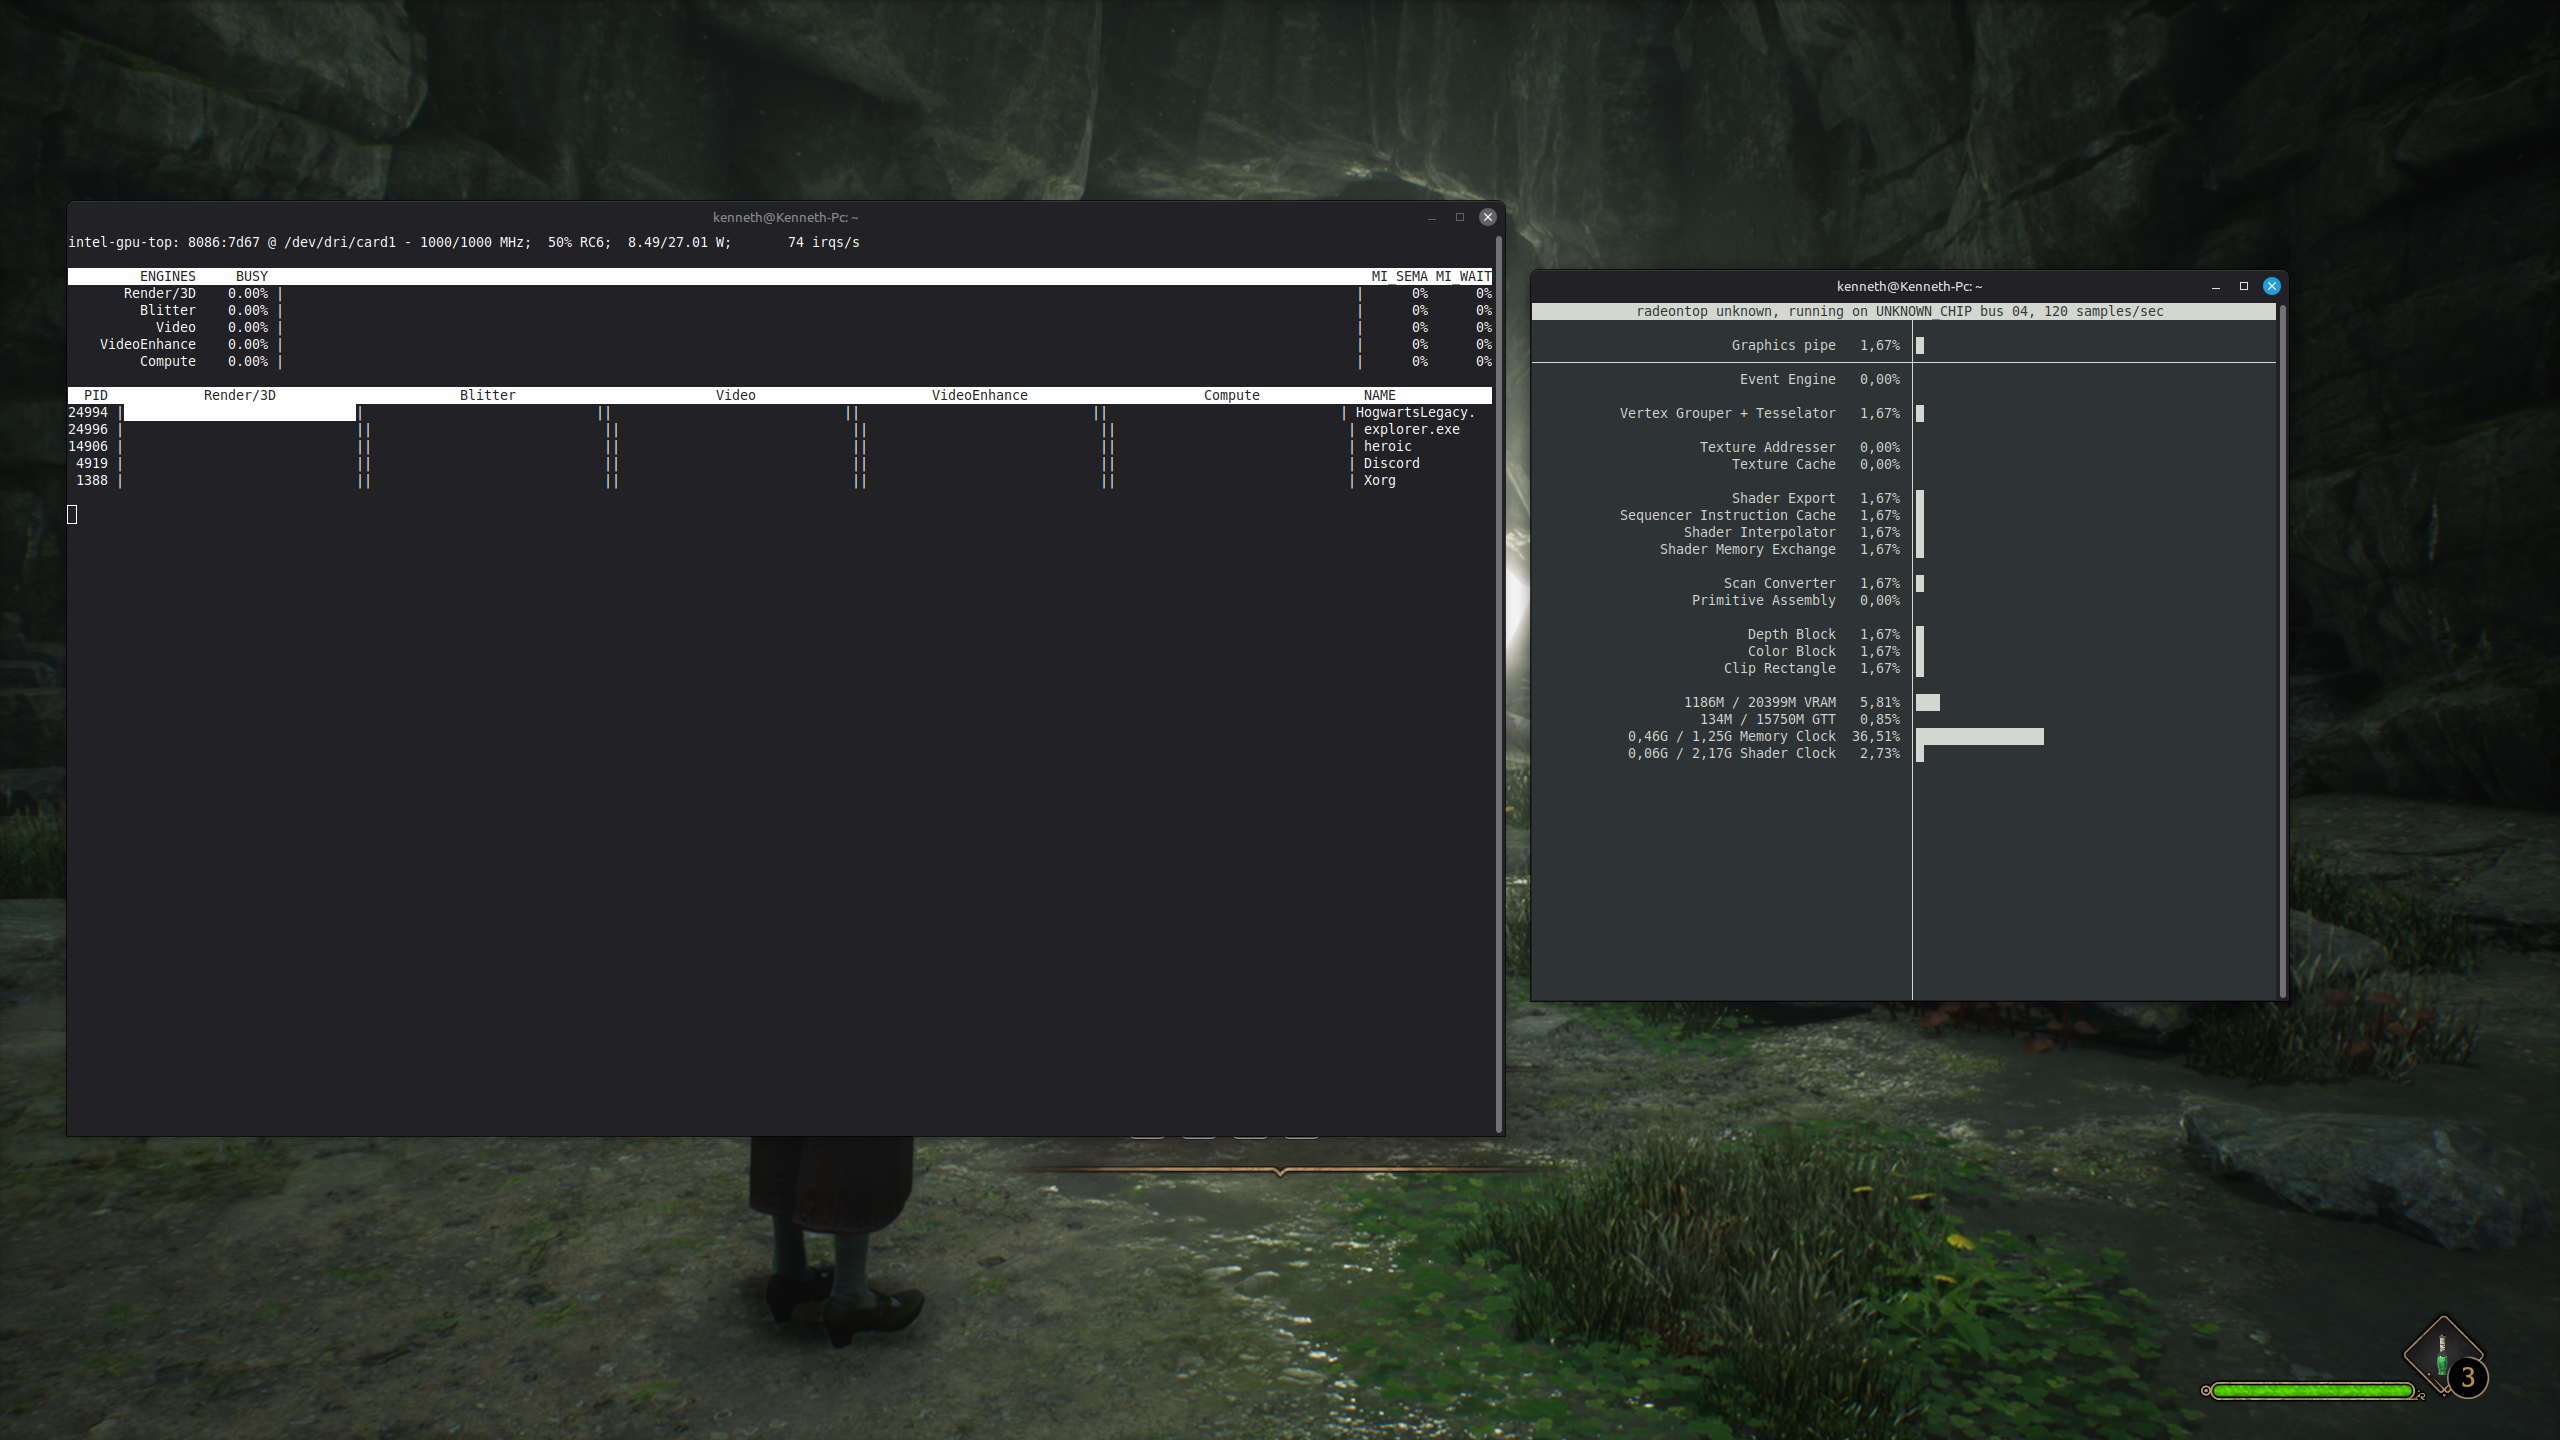Image resolution: width=2560 pixels, height=1440 pixels.
Task: Click the green health bar in game
Action: click(2312, 1391)
